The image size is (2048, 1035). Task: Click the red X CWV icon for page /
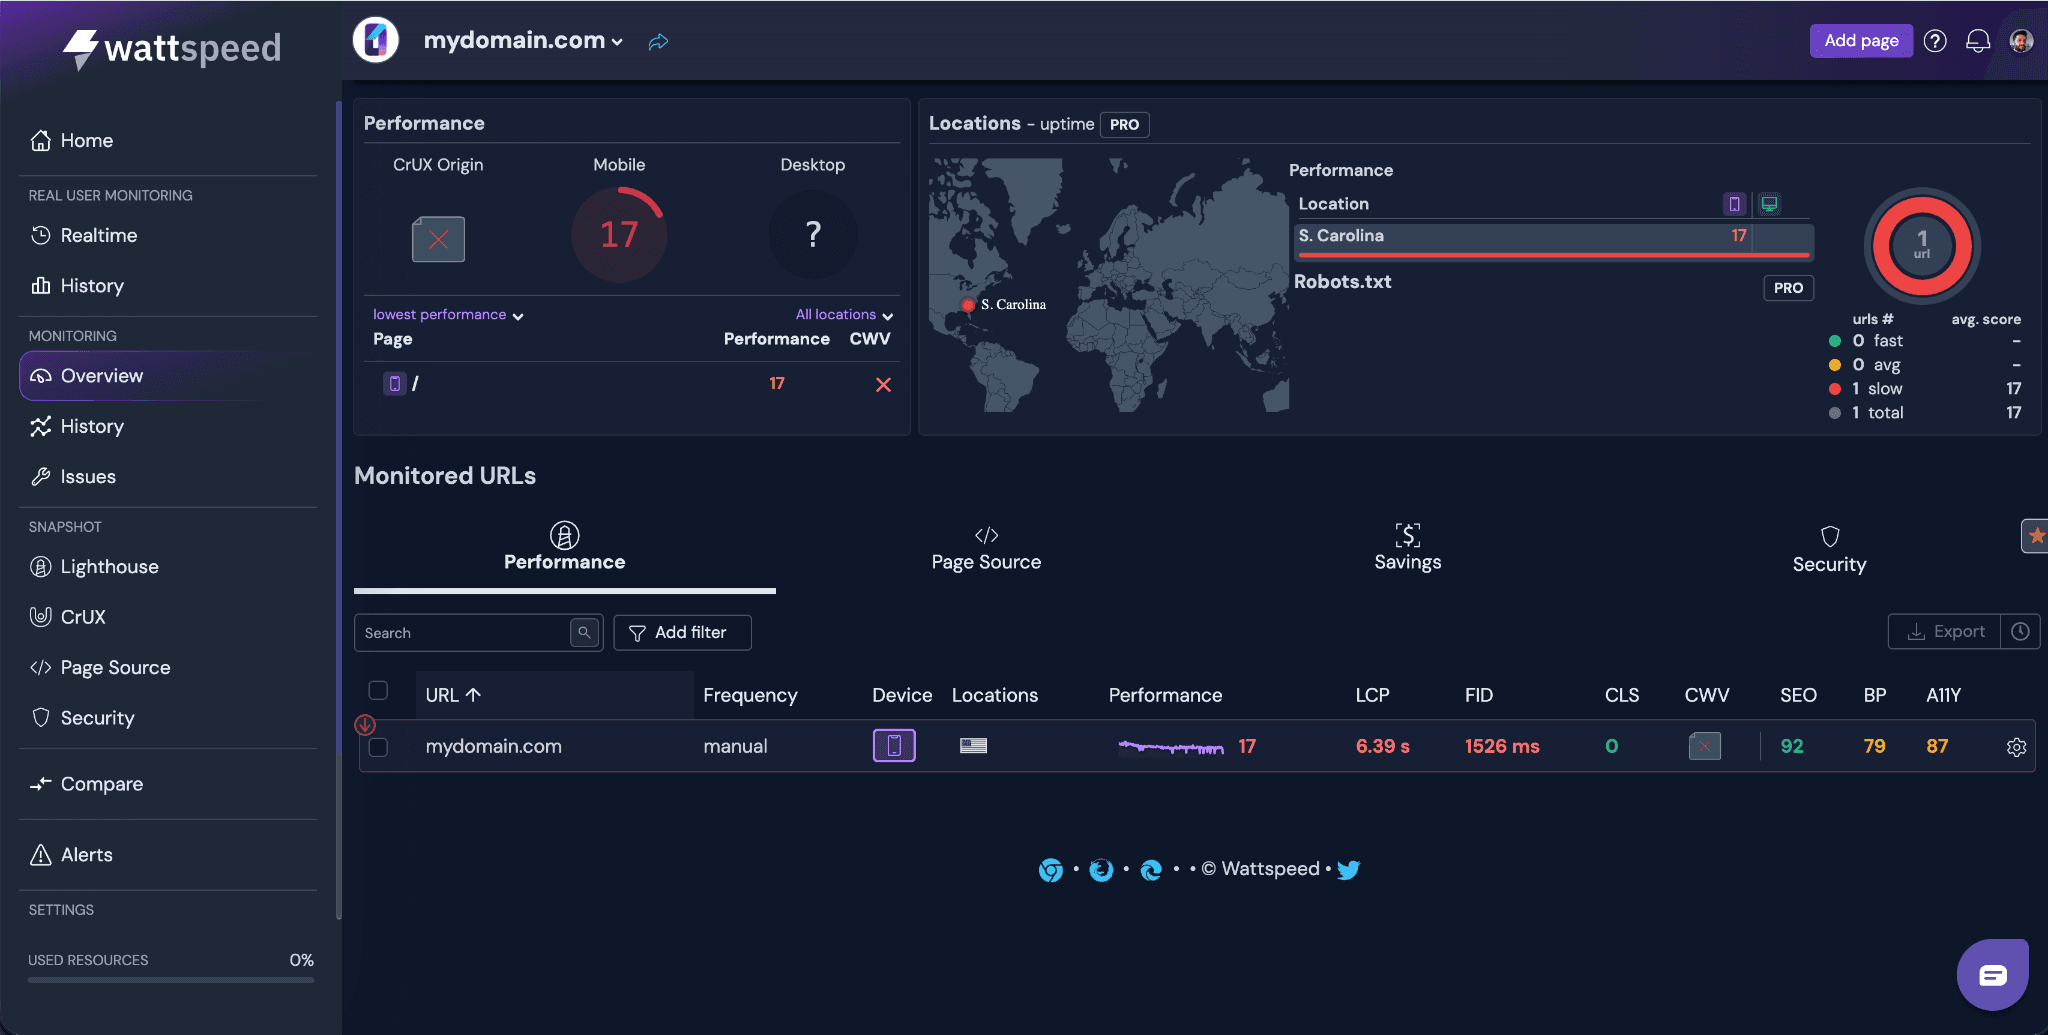(883, 384)
